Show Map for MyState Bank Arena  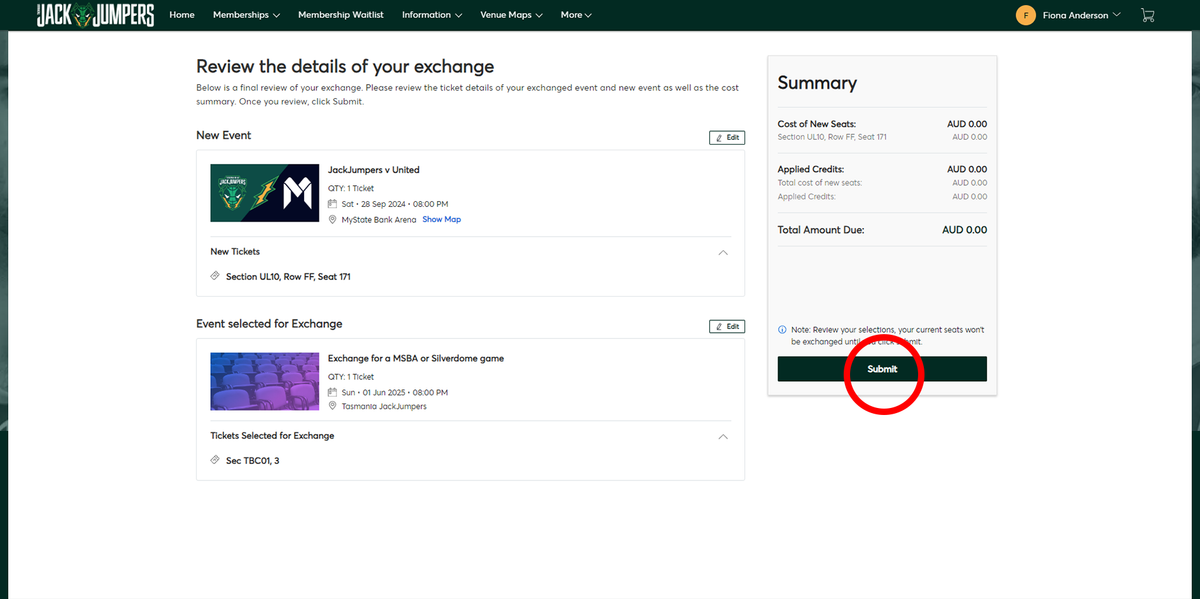441,219
